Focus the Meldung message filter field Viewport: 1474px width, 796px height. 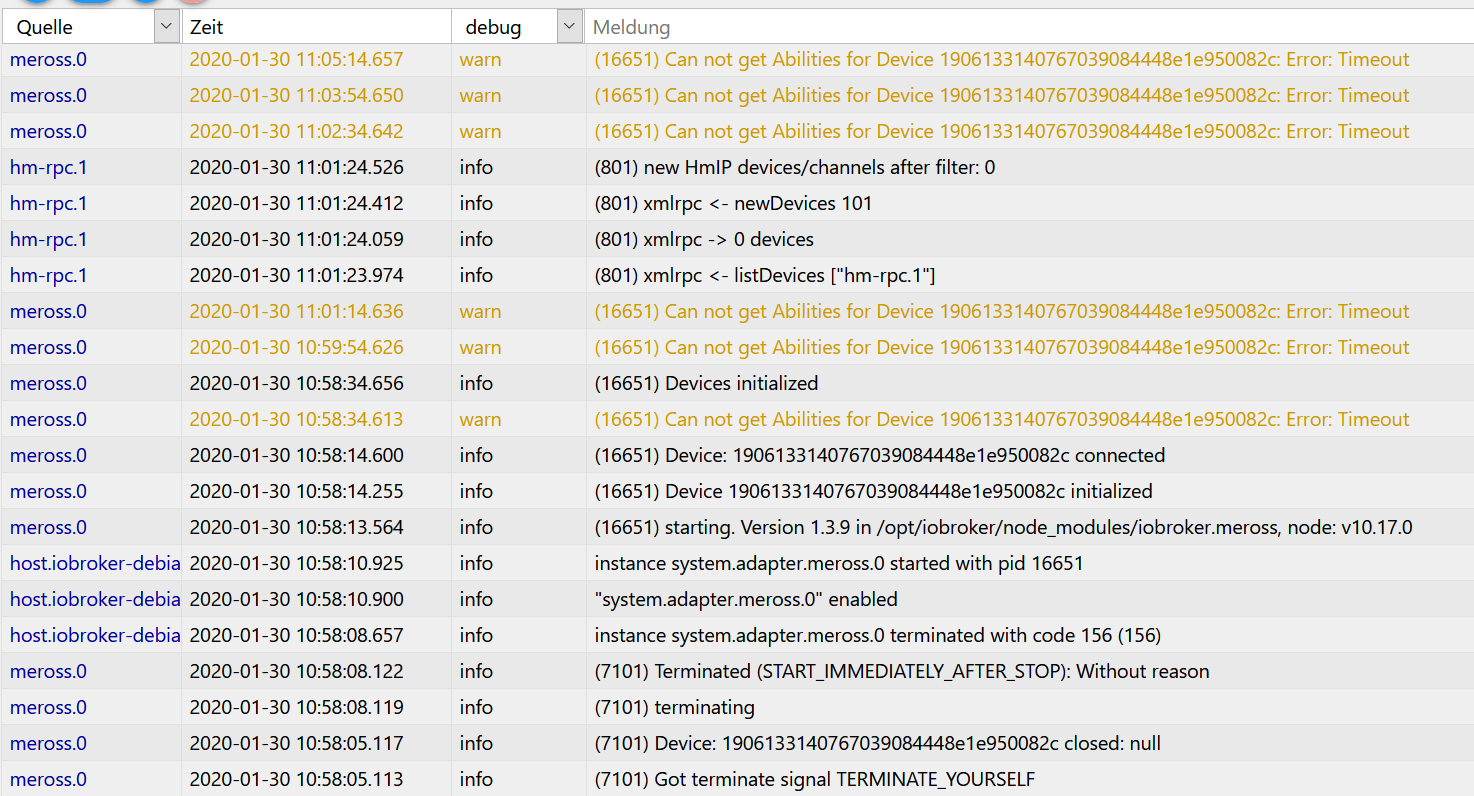click(1029, 27)
